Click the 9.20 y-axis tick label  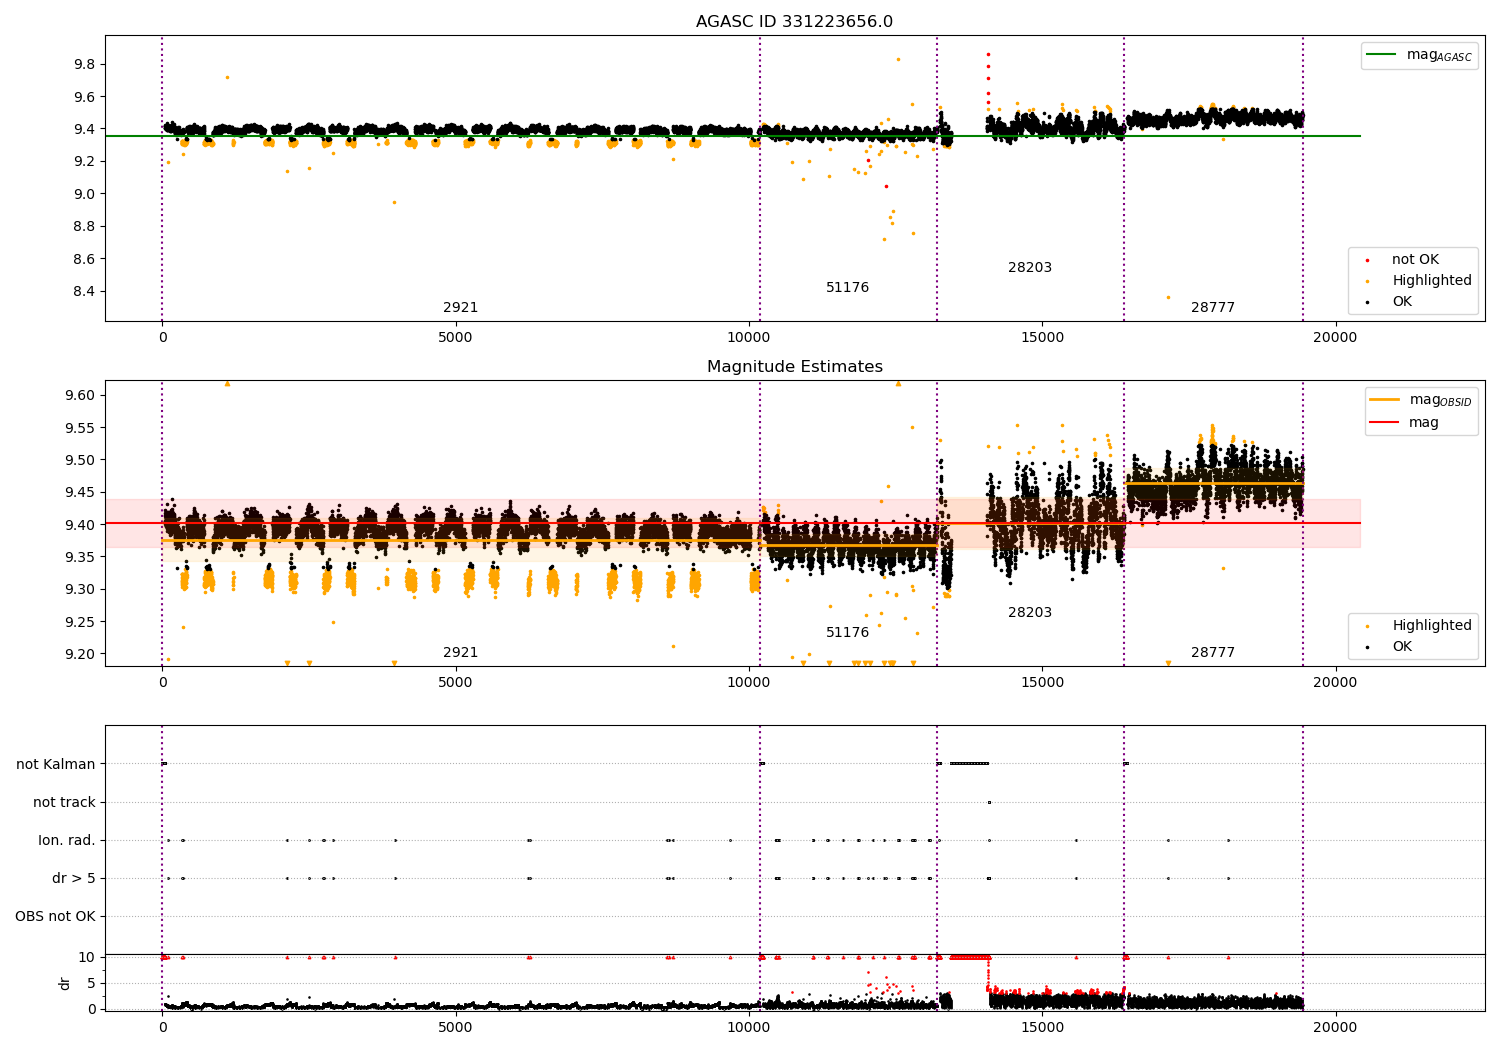pos(81,654)
